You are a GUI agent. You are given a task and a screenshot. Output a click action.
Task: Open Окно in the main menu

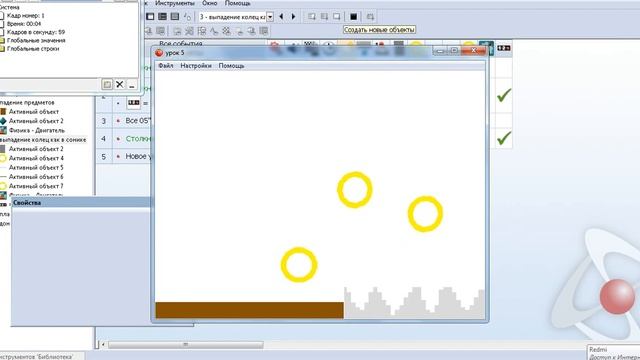209,3
